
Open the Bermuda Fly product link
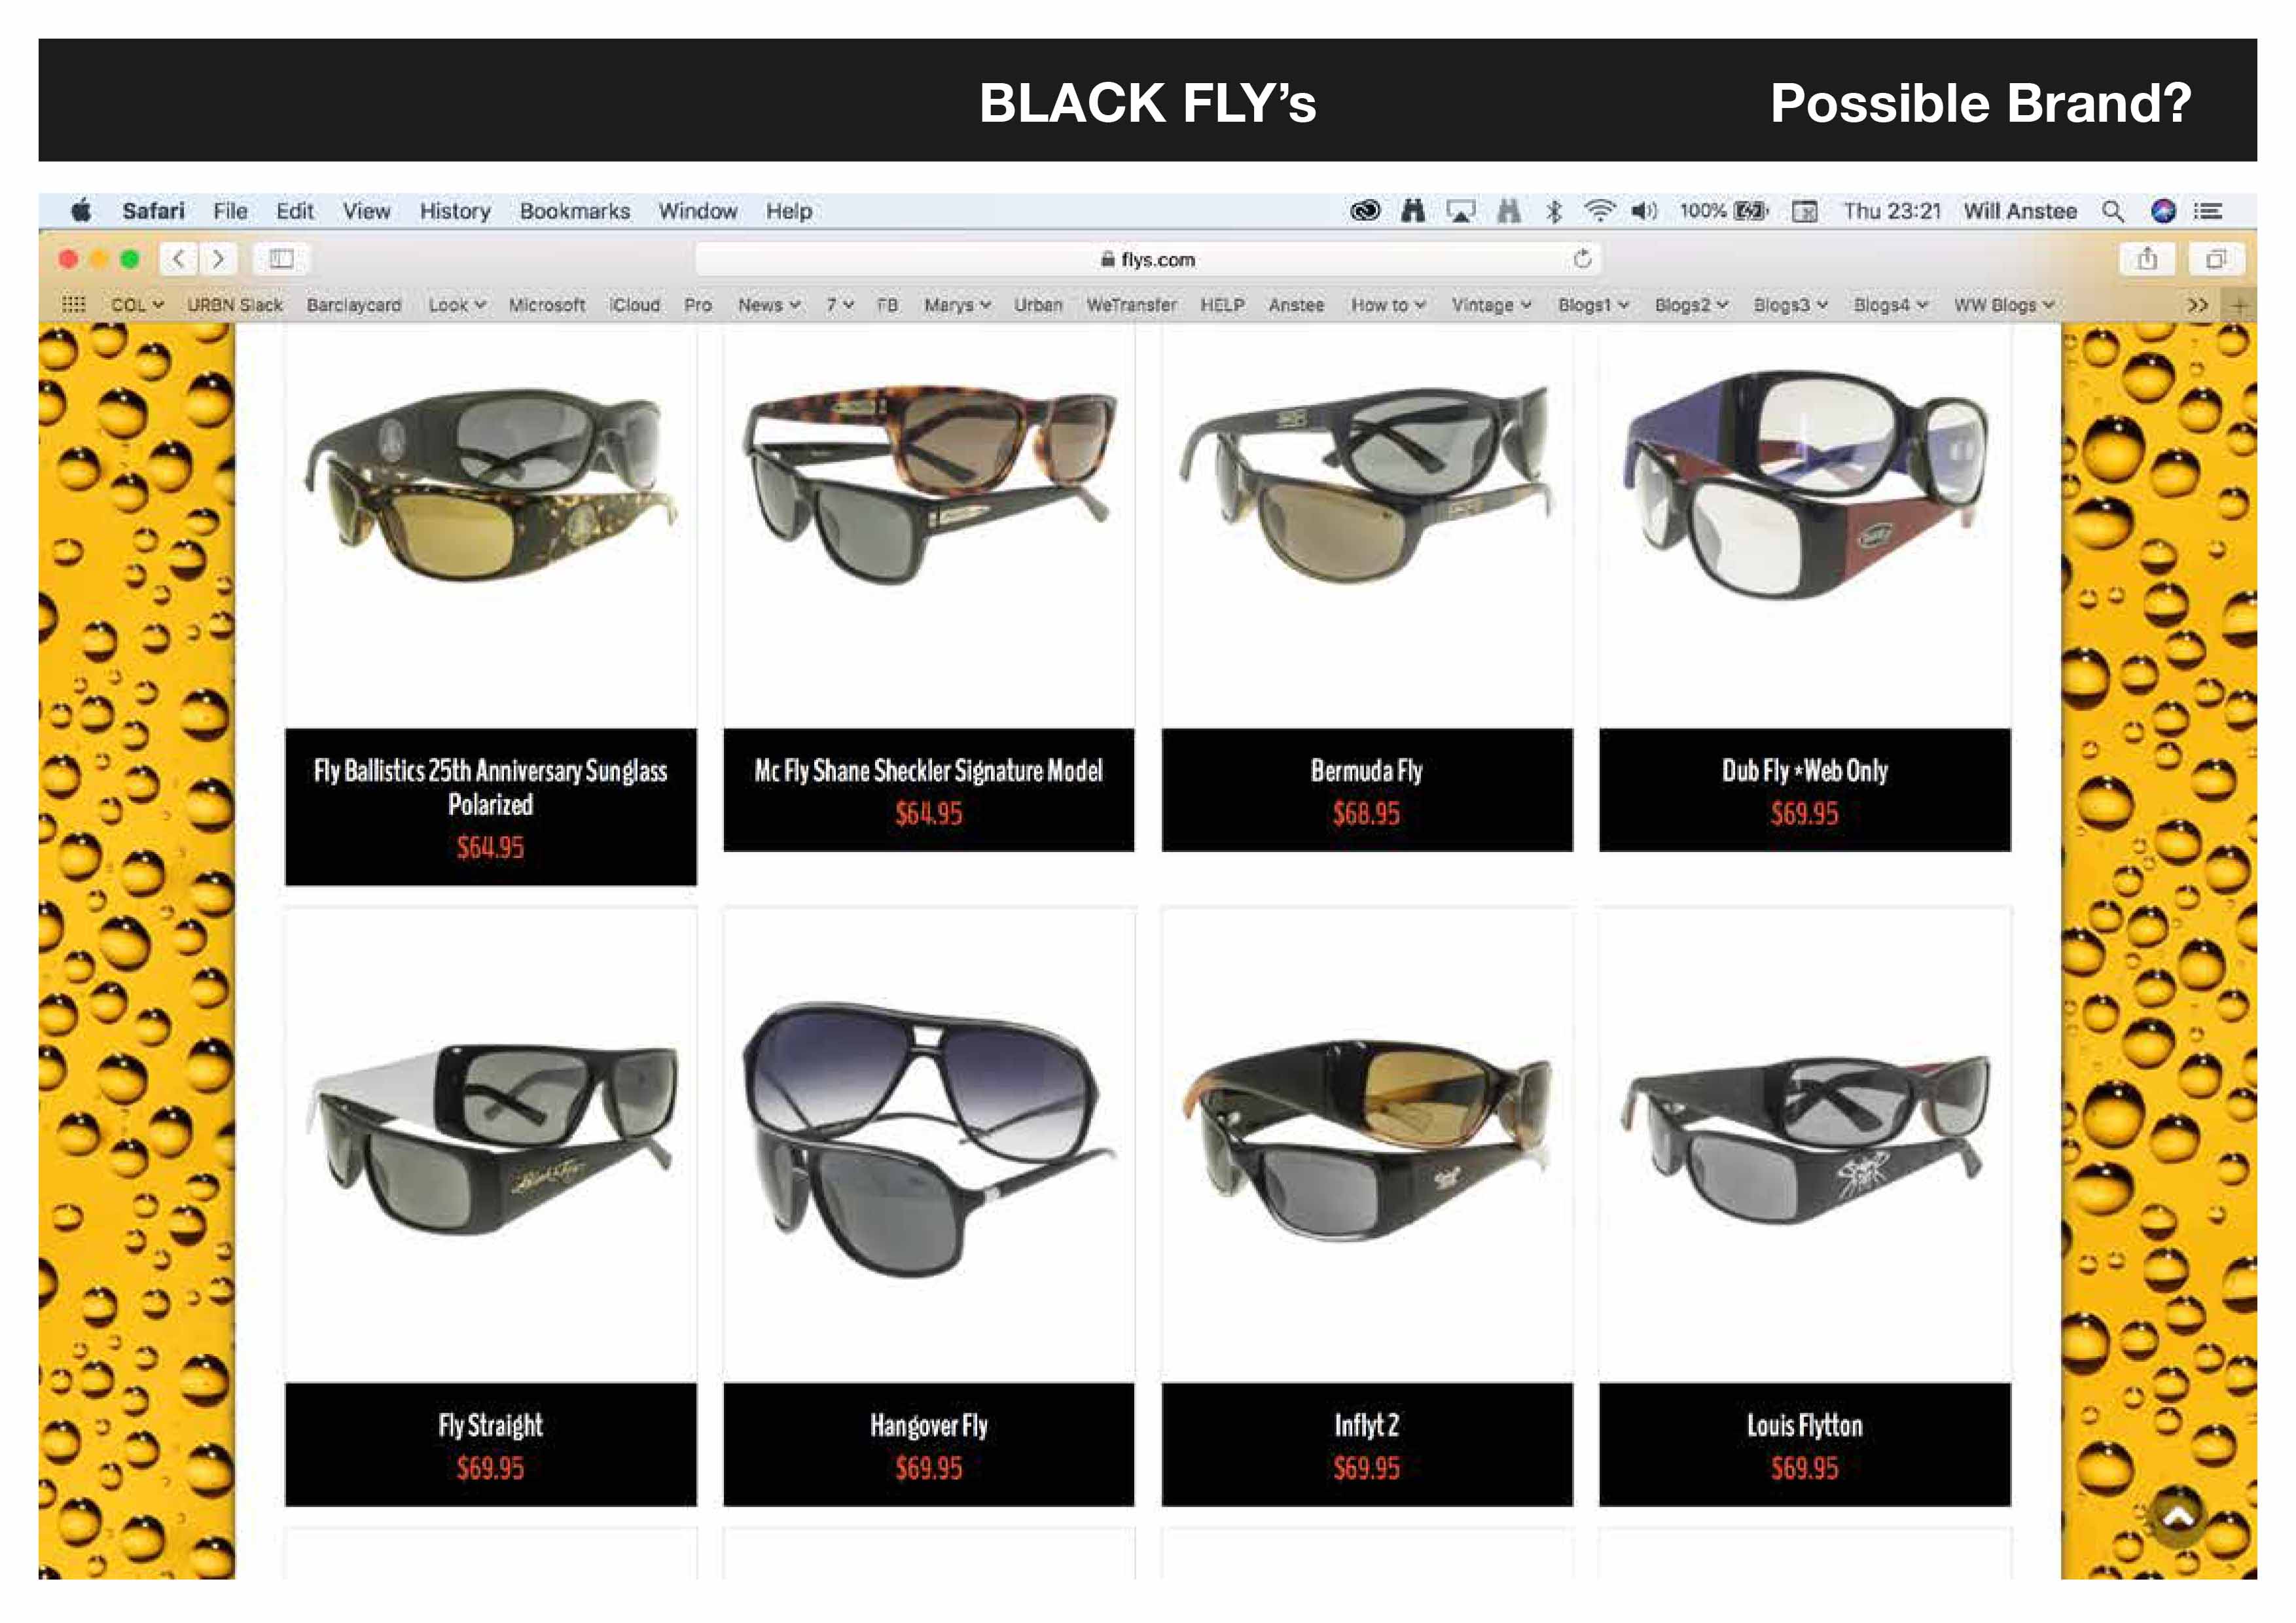[x=1366, y=771]
